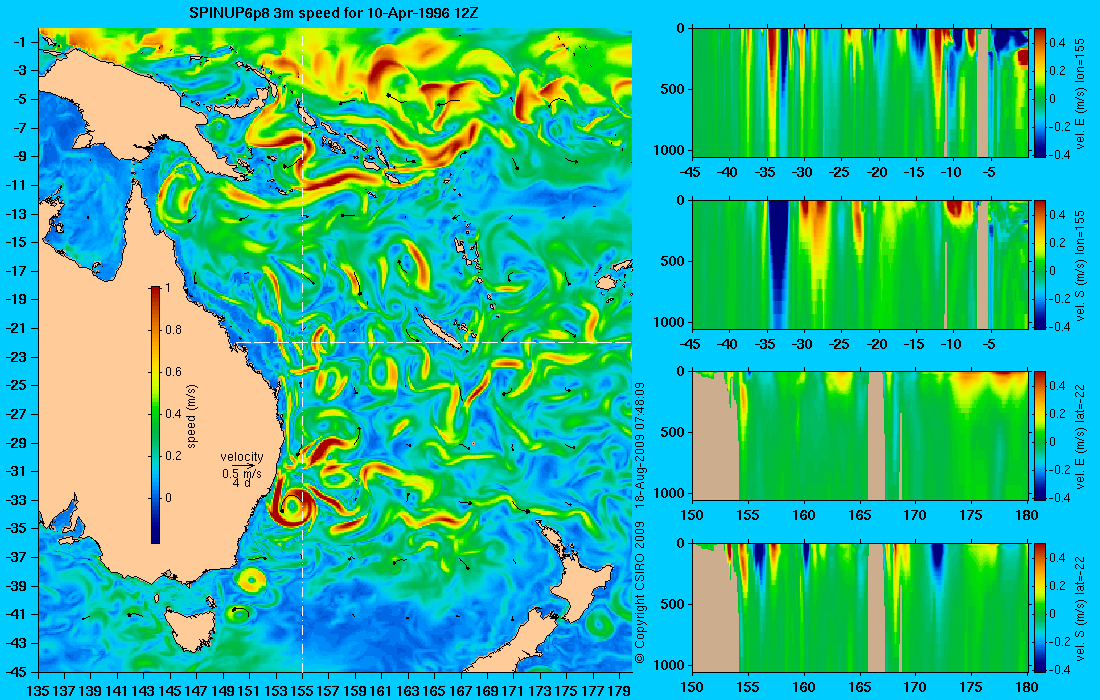1100x700 pixels.
Task: Click the "vel. S (m/s) lat=-22" label
Action: pos(1081,608)
